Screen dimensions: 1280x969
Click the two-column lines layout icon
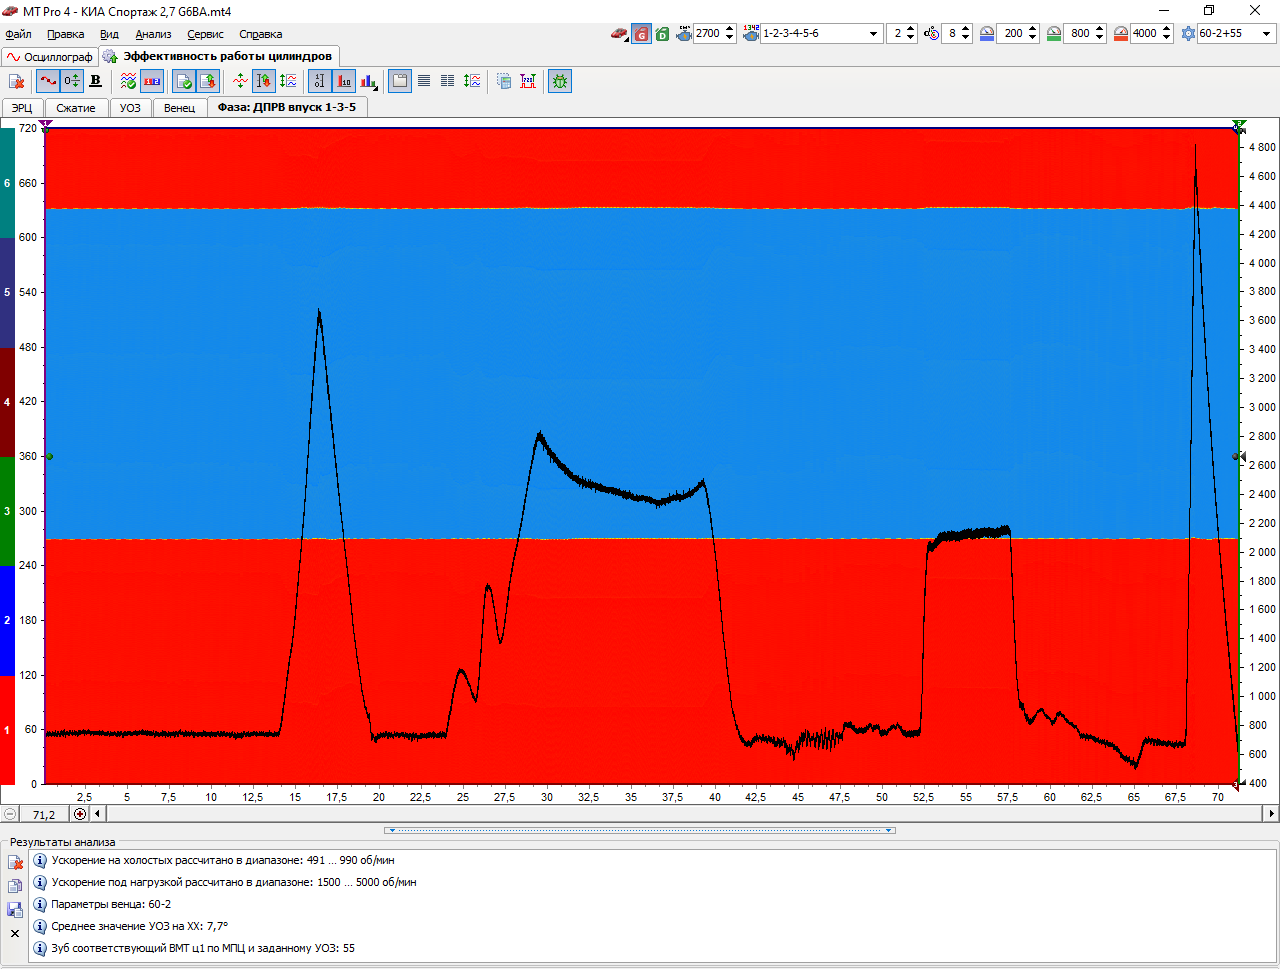[x=448, y=81]
